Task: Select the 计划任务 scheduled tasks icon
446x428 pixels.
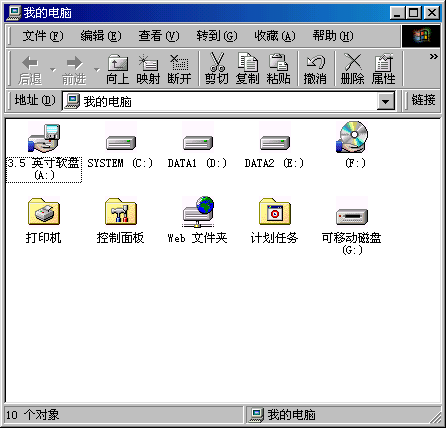Action: pos(275,211)
